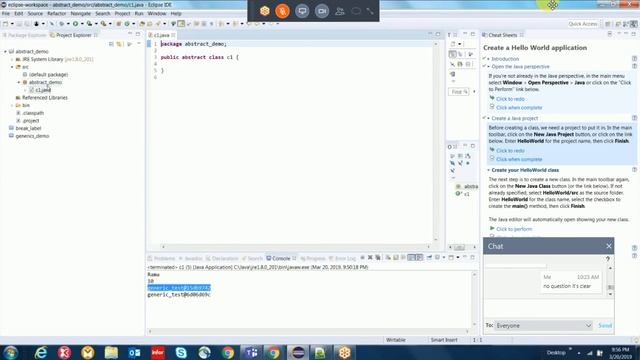Screen dimensions: 640x360
Task: Open the File menu
Action: coord(6,13)
